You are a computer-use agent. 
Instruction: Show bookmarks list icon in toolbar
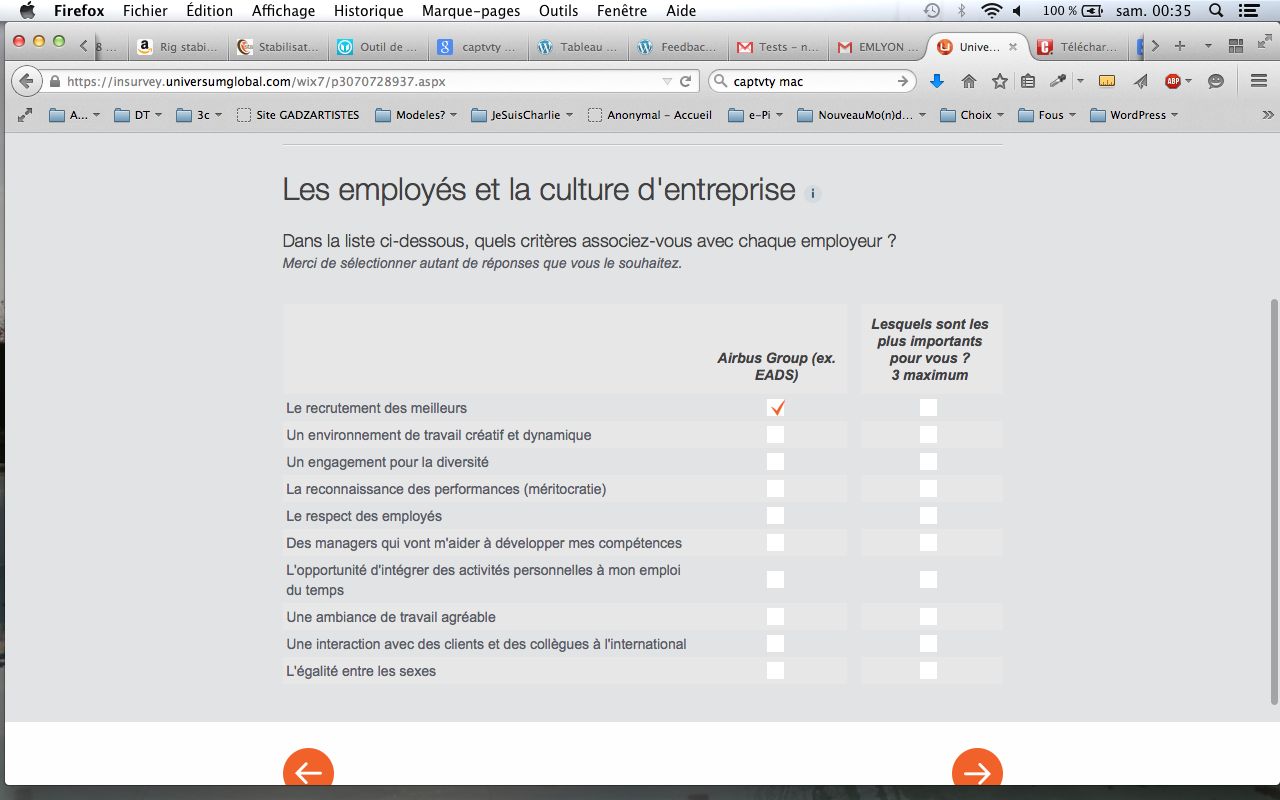pos(1027,82)
